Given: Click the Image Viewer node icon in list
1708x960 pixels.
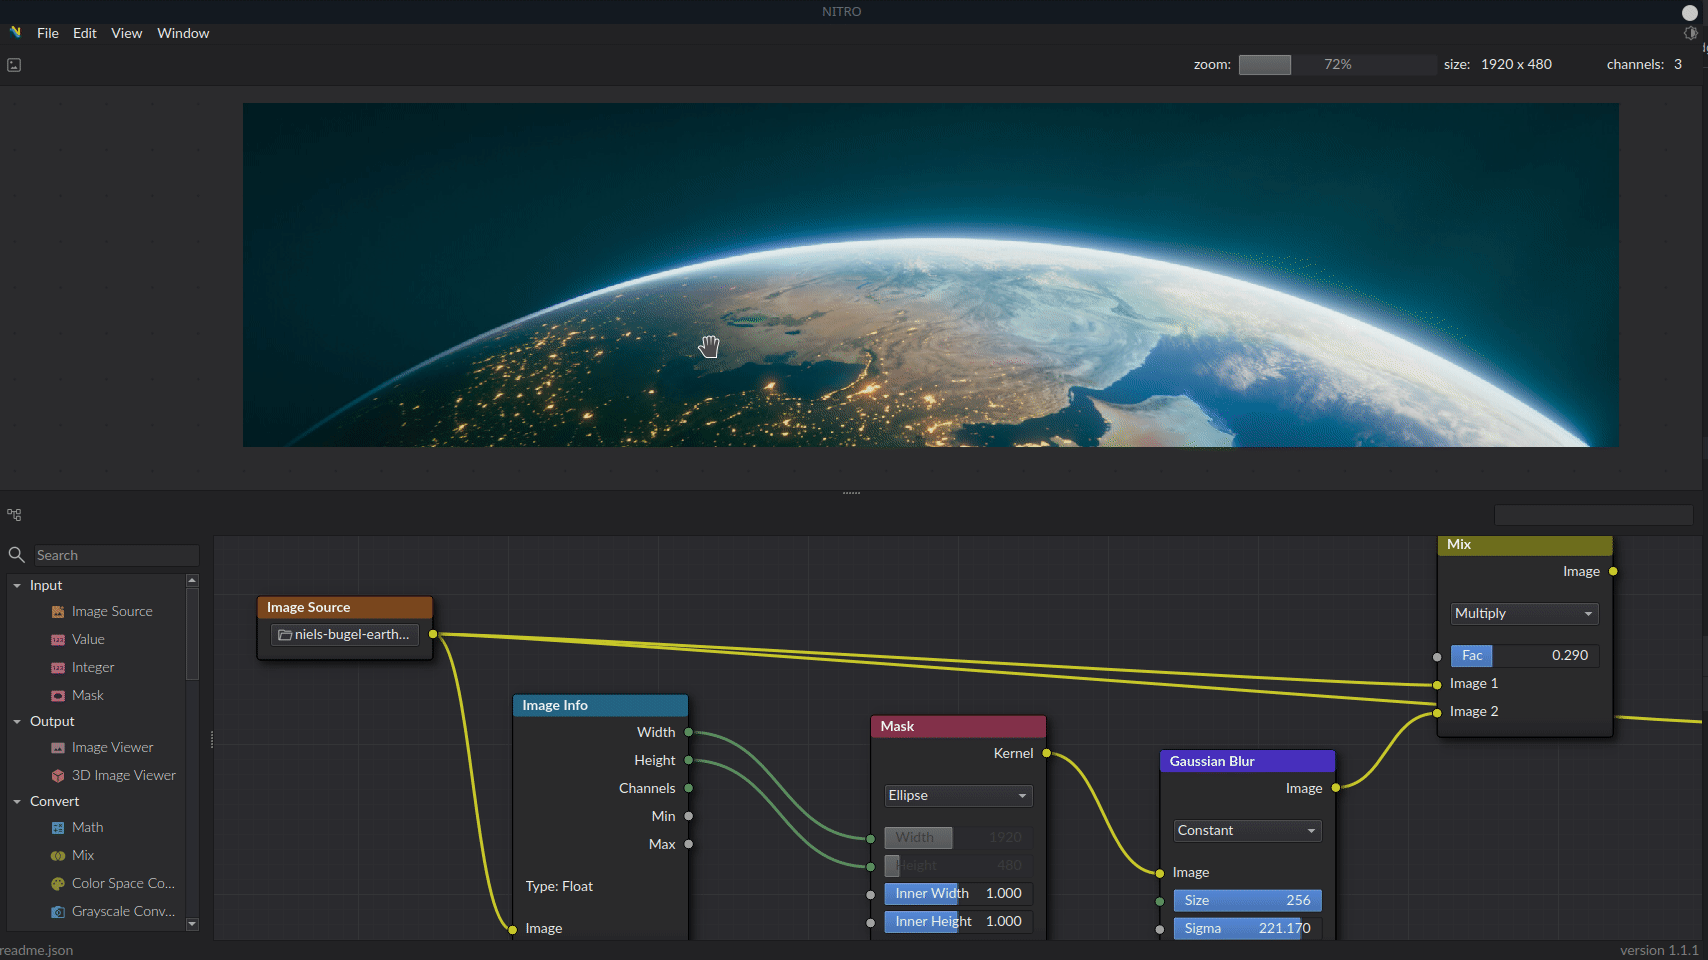Looking at the screenshot, I should [x=58, y=747].
